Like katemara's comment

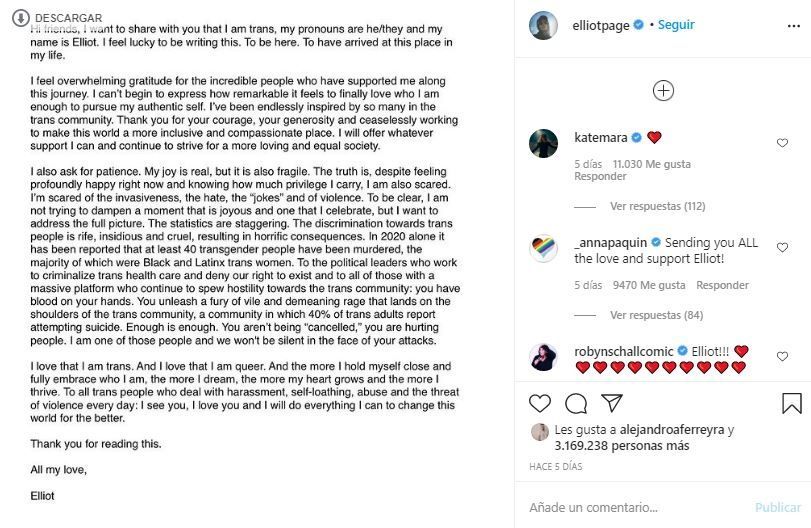782,143
